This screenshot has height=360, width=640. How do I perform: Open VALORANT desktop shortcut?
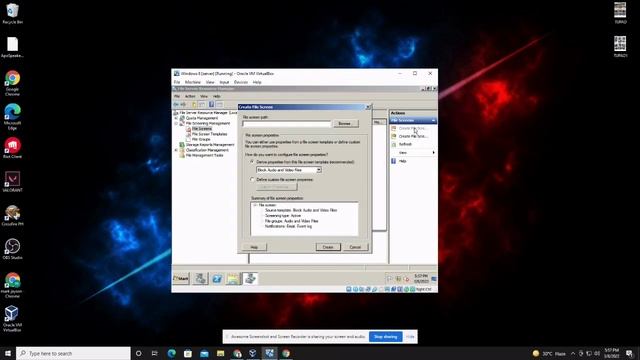pos(12,182)
